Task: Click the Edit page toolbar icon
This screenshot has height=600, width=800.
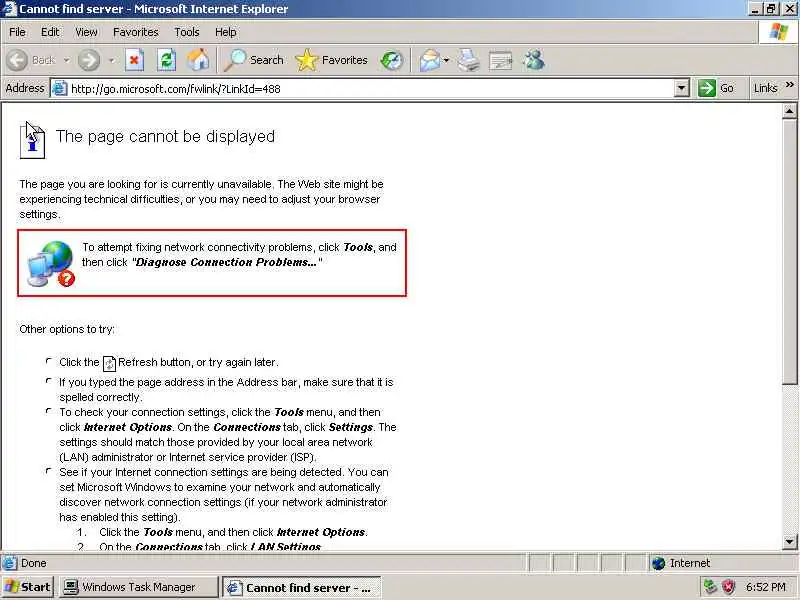Action: tap(501, 60)
